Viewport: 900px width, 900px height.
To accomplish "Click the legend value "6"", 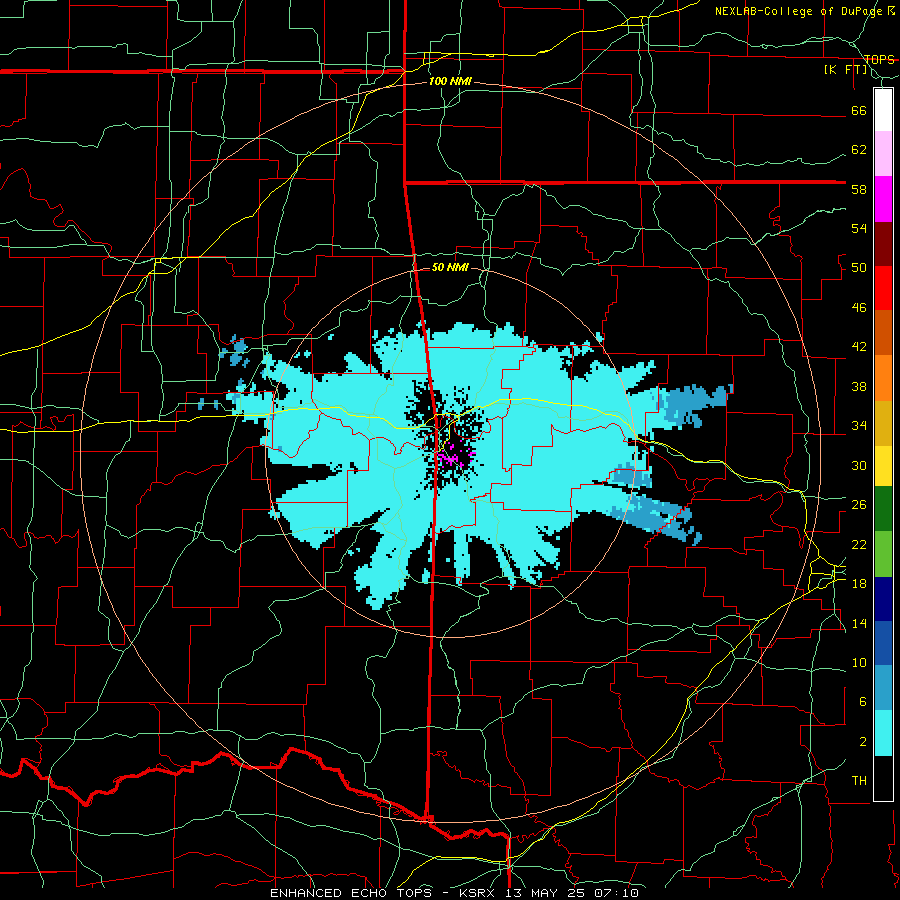I will tap(862, 702).
